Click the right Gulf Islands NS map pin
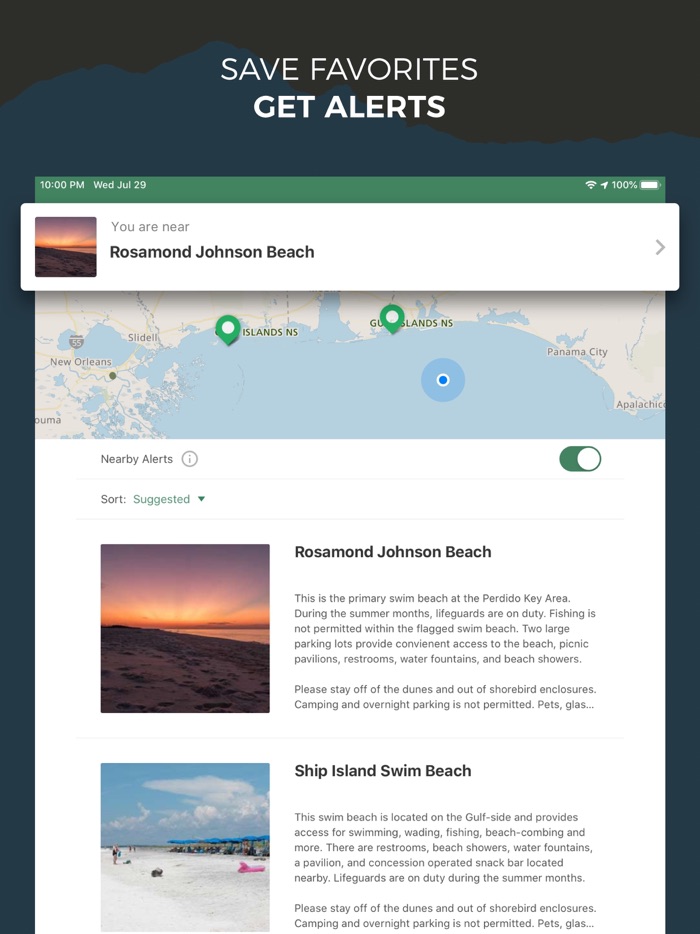This screenshot has width=700, height=934. 392,318
